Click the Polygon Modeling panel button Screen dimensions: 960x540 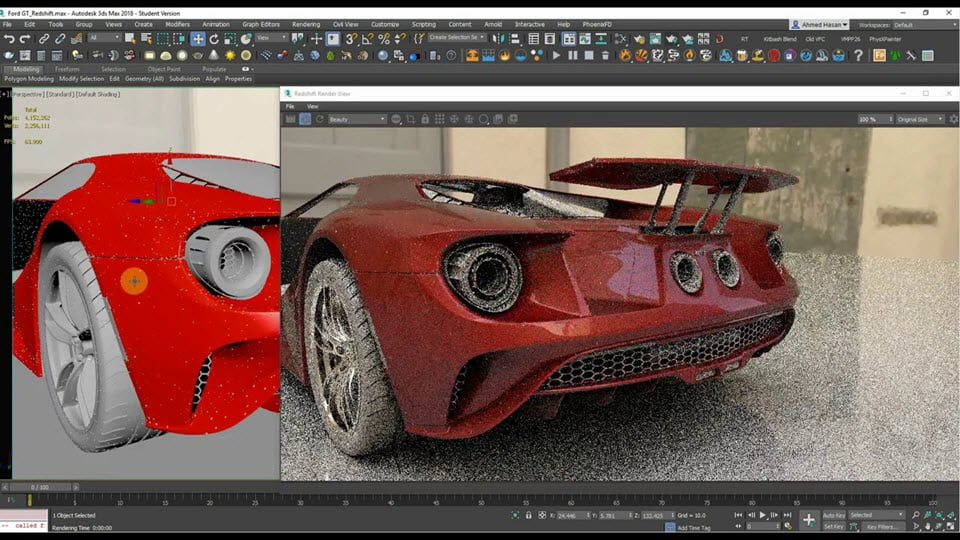(29, 79)
